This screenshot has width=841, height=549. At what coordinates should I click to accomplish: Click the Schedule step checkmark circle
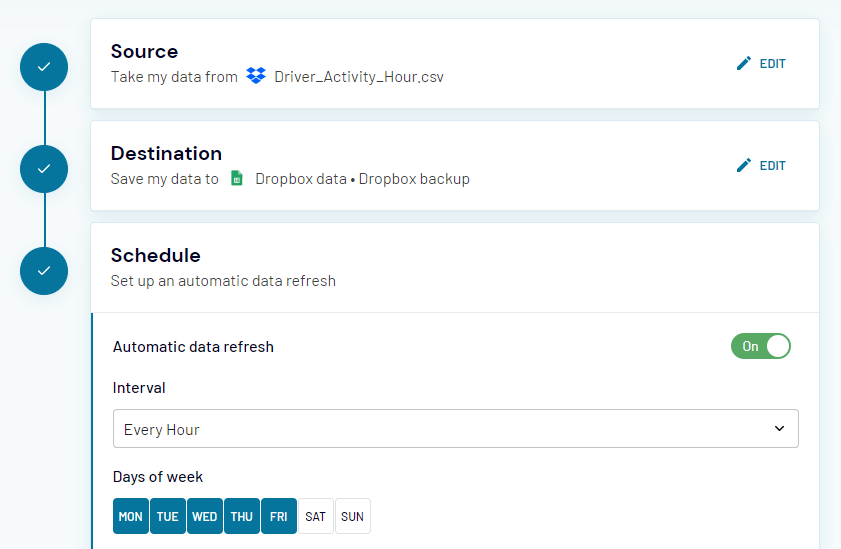click(x=44, y=271)
